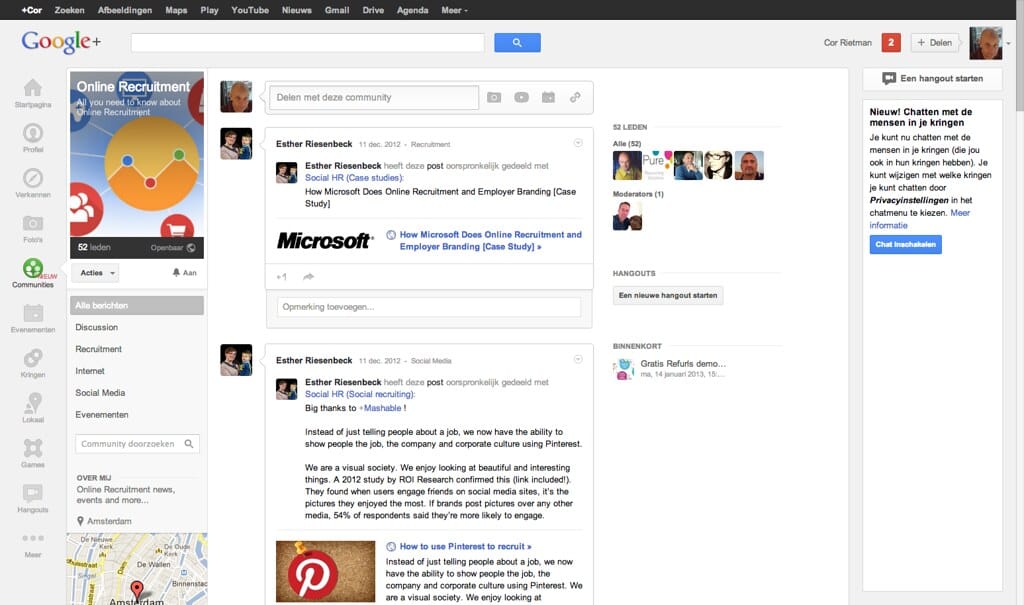Open the +Mashable mention link
The width and height of the screenshot is (1024, 605).
click(x=380, y=408)
